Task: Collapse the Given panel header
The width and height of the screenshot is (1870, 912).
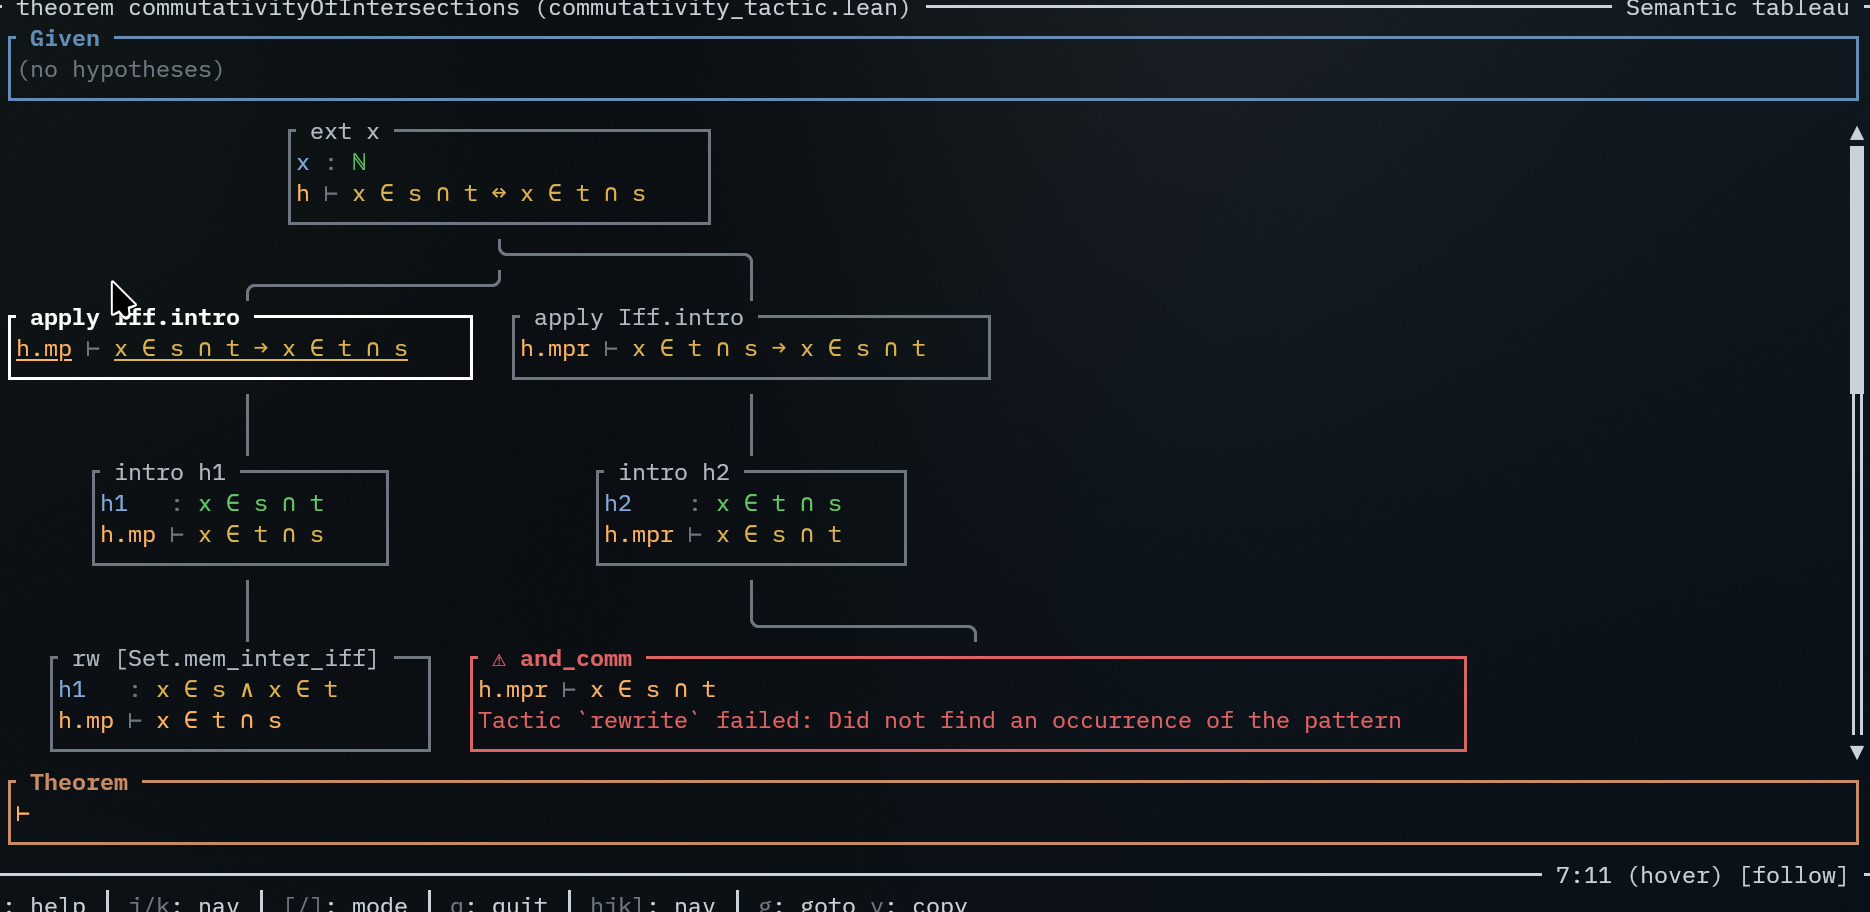Action: click(65, 39)
